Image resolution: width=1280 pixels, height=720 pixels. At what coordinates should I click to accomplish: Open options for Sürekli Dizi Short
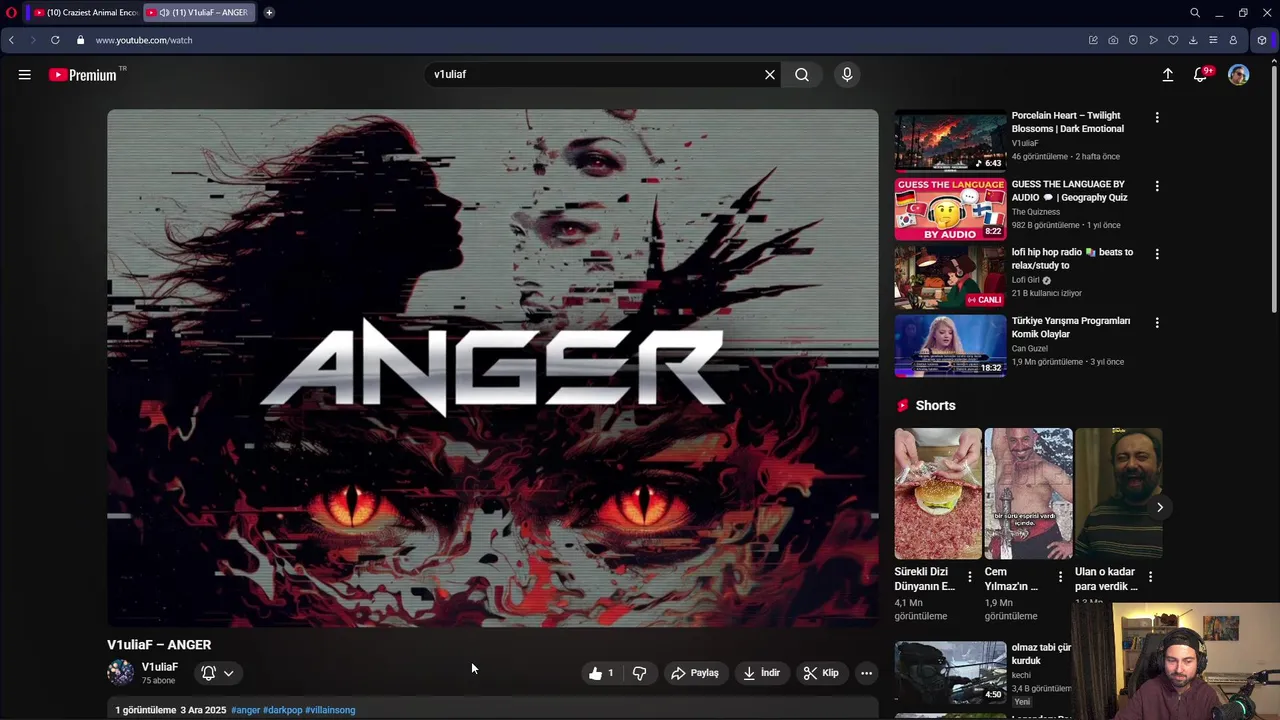[969, 577]
